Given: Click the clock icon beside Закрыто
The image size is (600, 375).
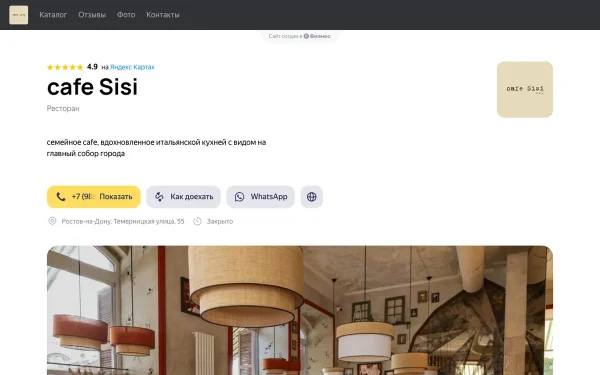Looking at the screenshot, I should coord(197,221).
